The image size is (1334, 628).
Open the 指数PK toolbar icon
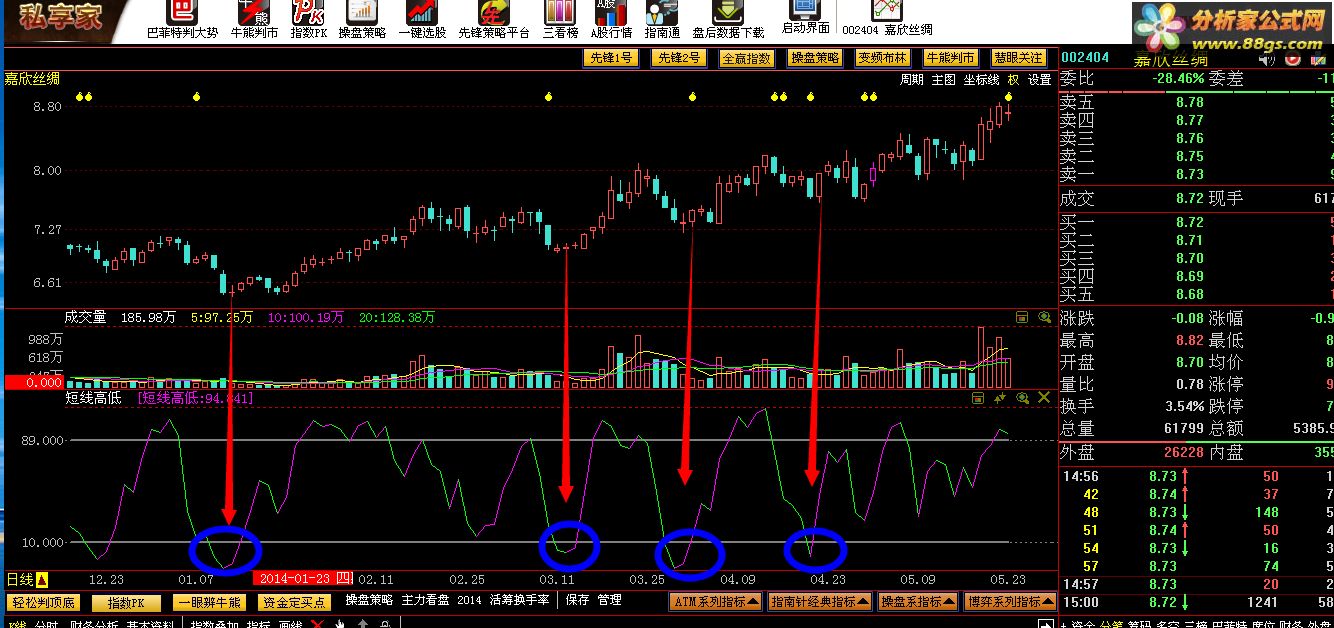(x=308, y=12)
